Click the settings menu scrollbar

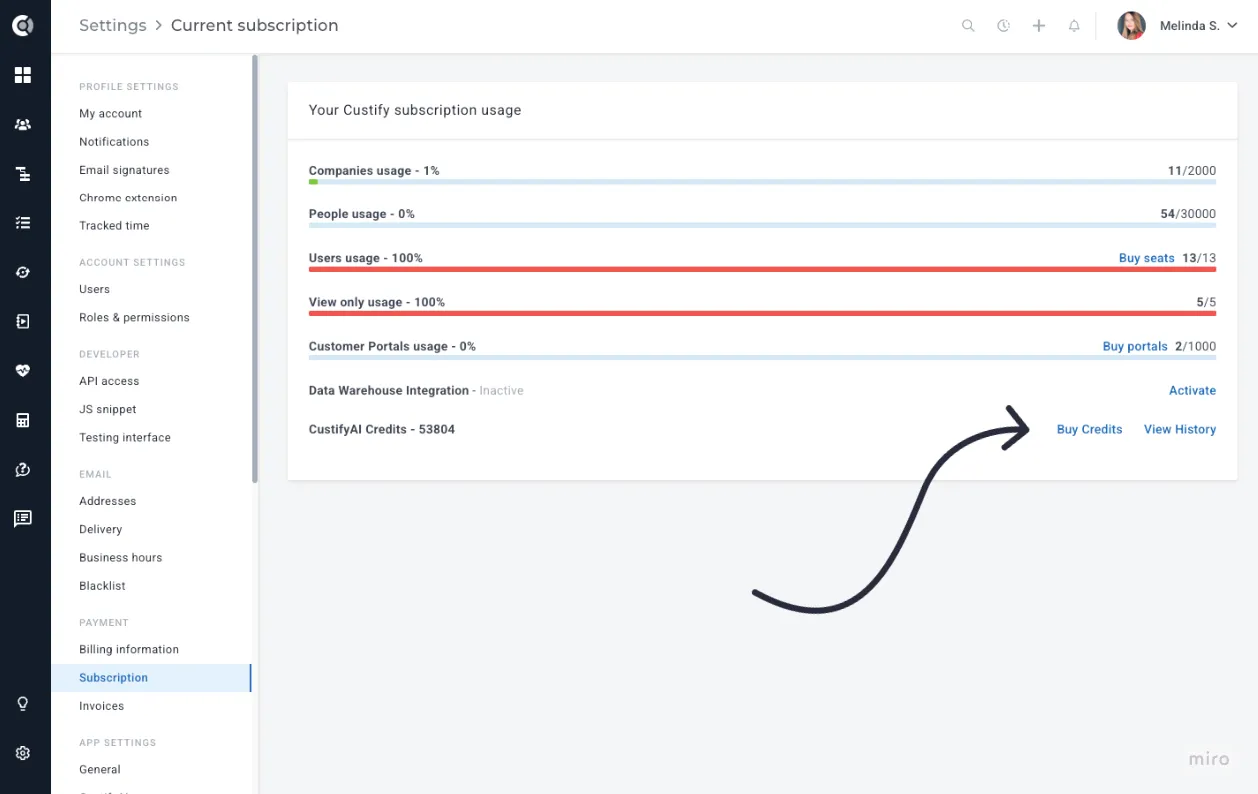click(255, 270)
